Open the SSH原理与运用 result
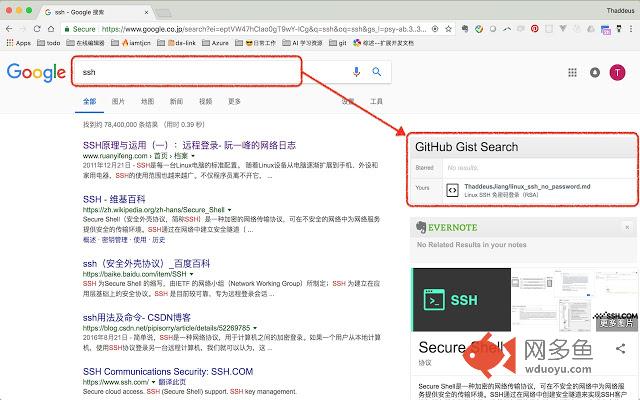Image resolution: width=640 pixels, height=400 pixels. (x=189, y=145)
